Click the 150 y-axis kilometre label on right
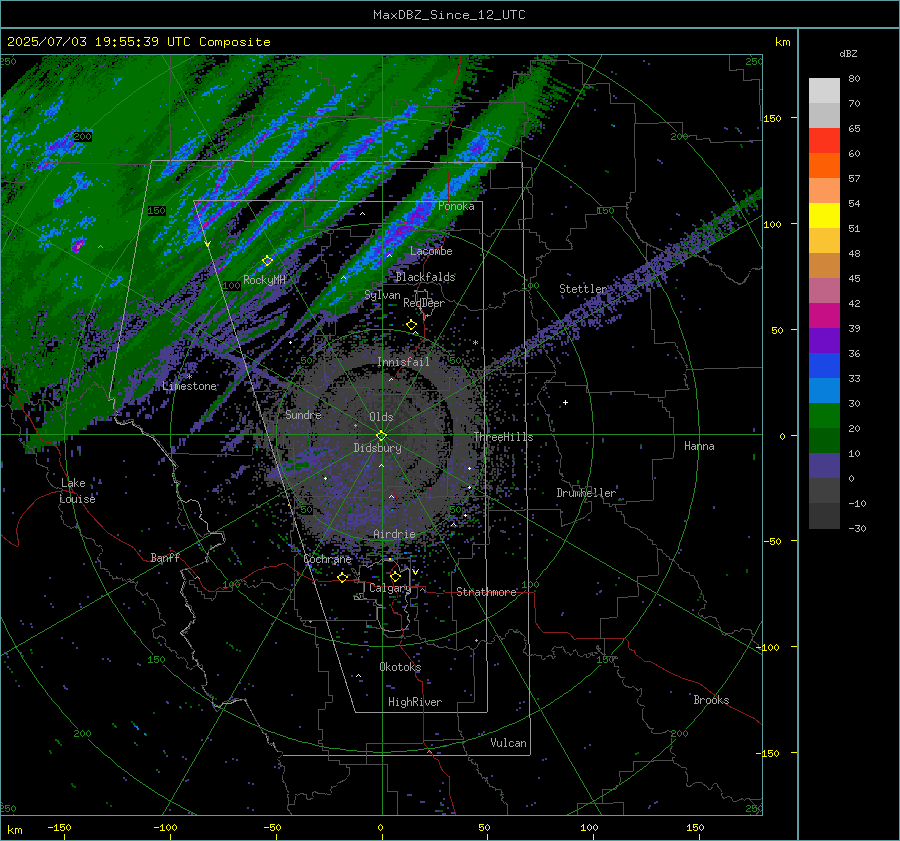This screenshot has height=841, width=900. (x=772, y=118)
